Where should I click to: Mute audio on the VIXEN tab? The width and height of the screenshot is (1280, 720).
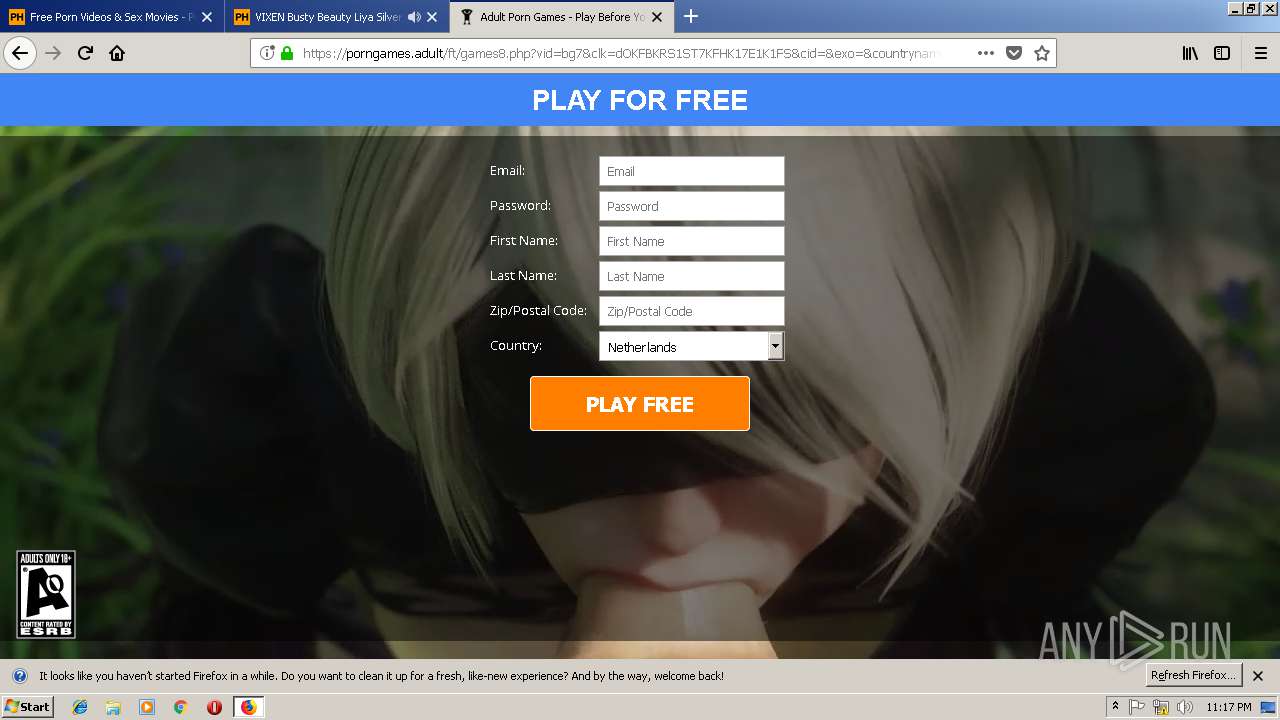pos(414,17)
